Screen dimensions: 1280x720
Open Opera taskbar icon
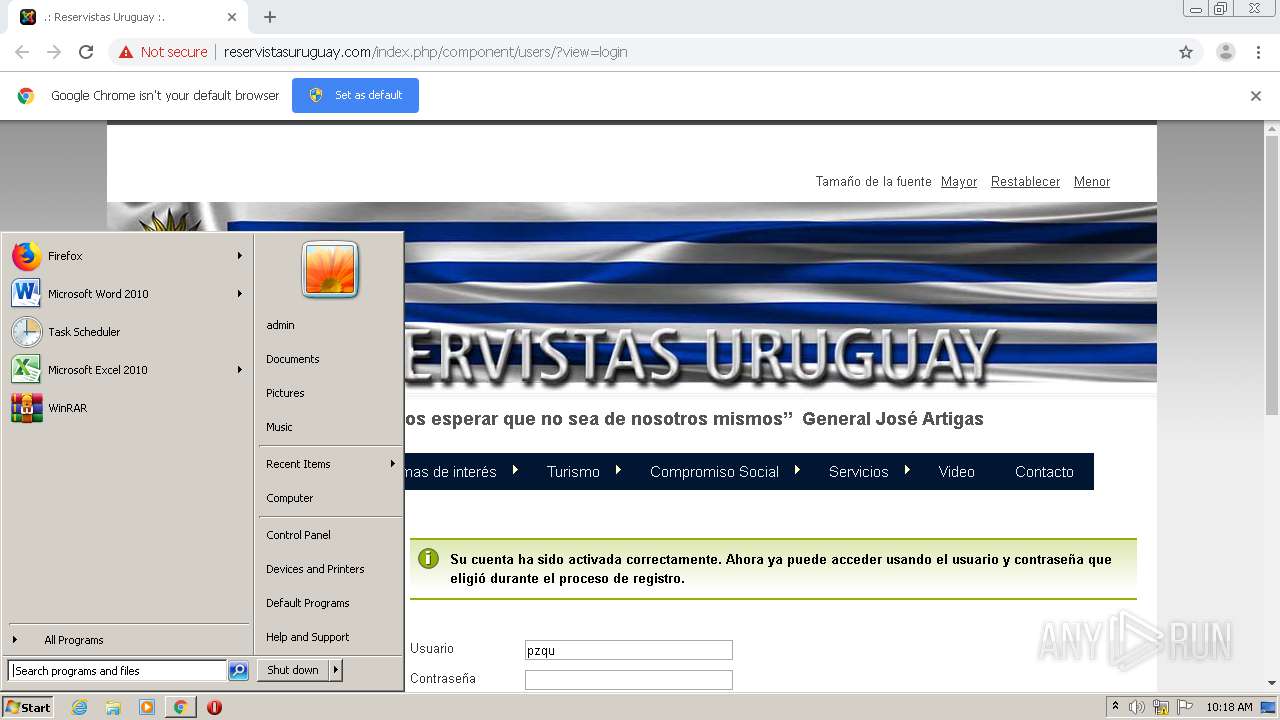click(214, 707)
